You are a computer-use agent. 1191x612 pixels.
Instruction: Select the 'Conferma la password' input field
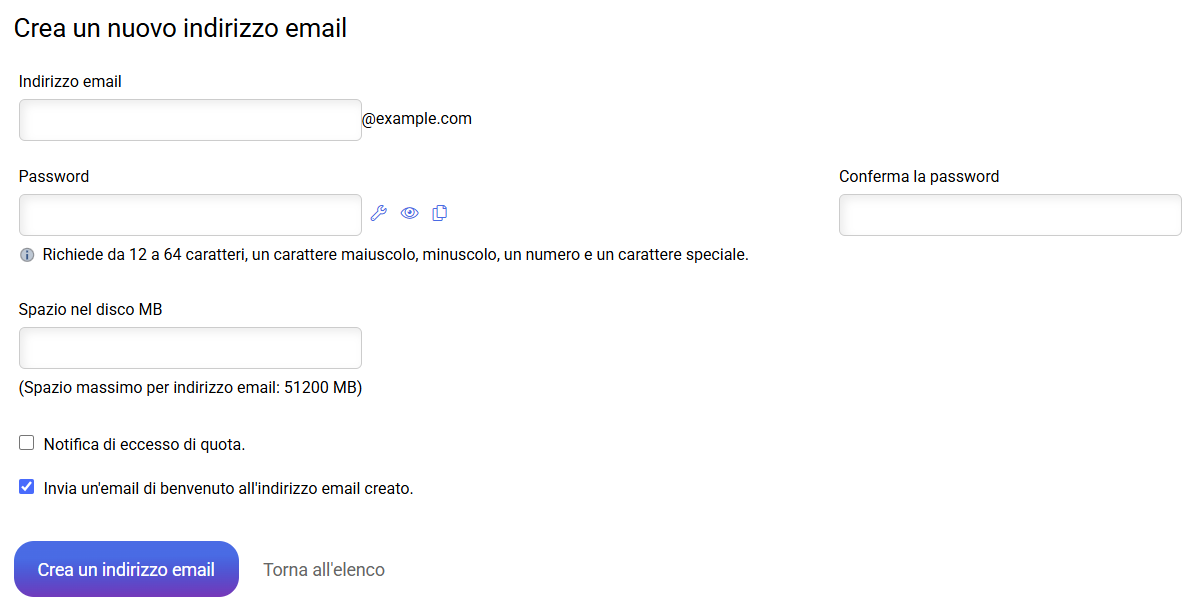point(1010,215)
